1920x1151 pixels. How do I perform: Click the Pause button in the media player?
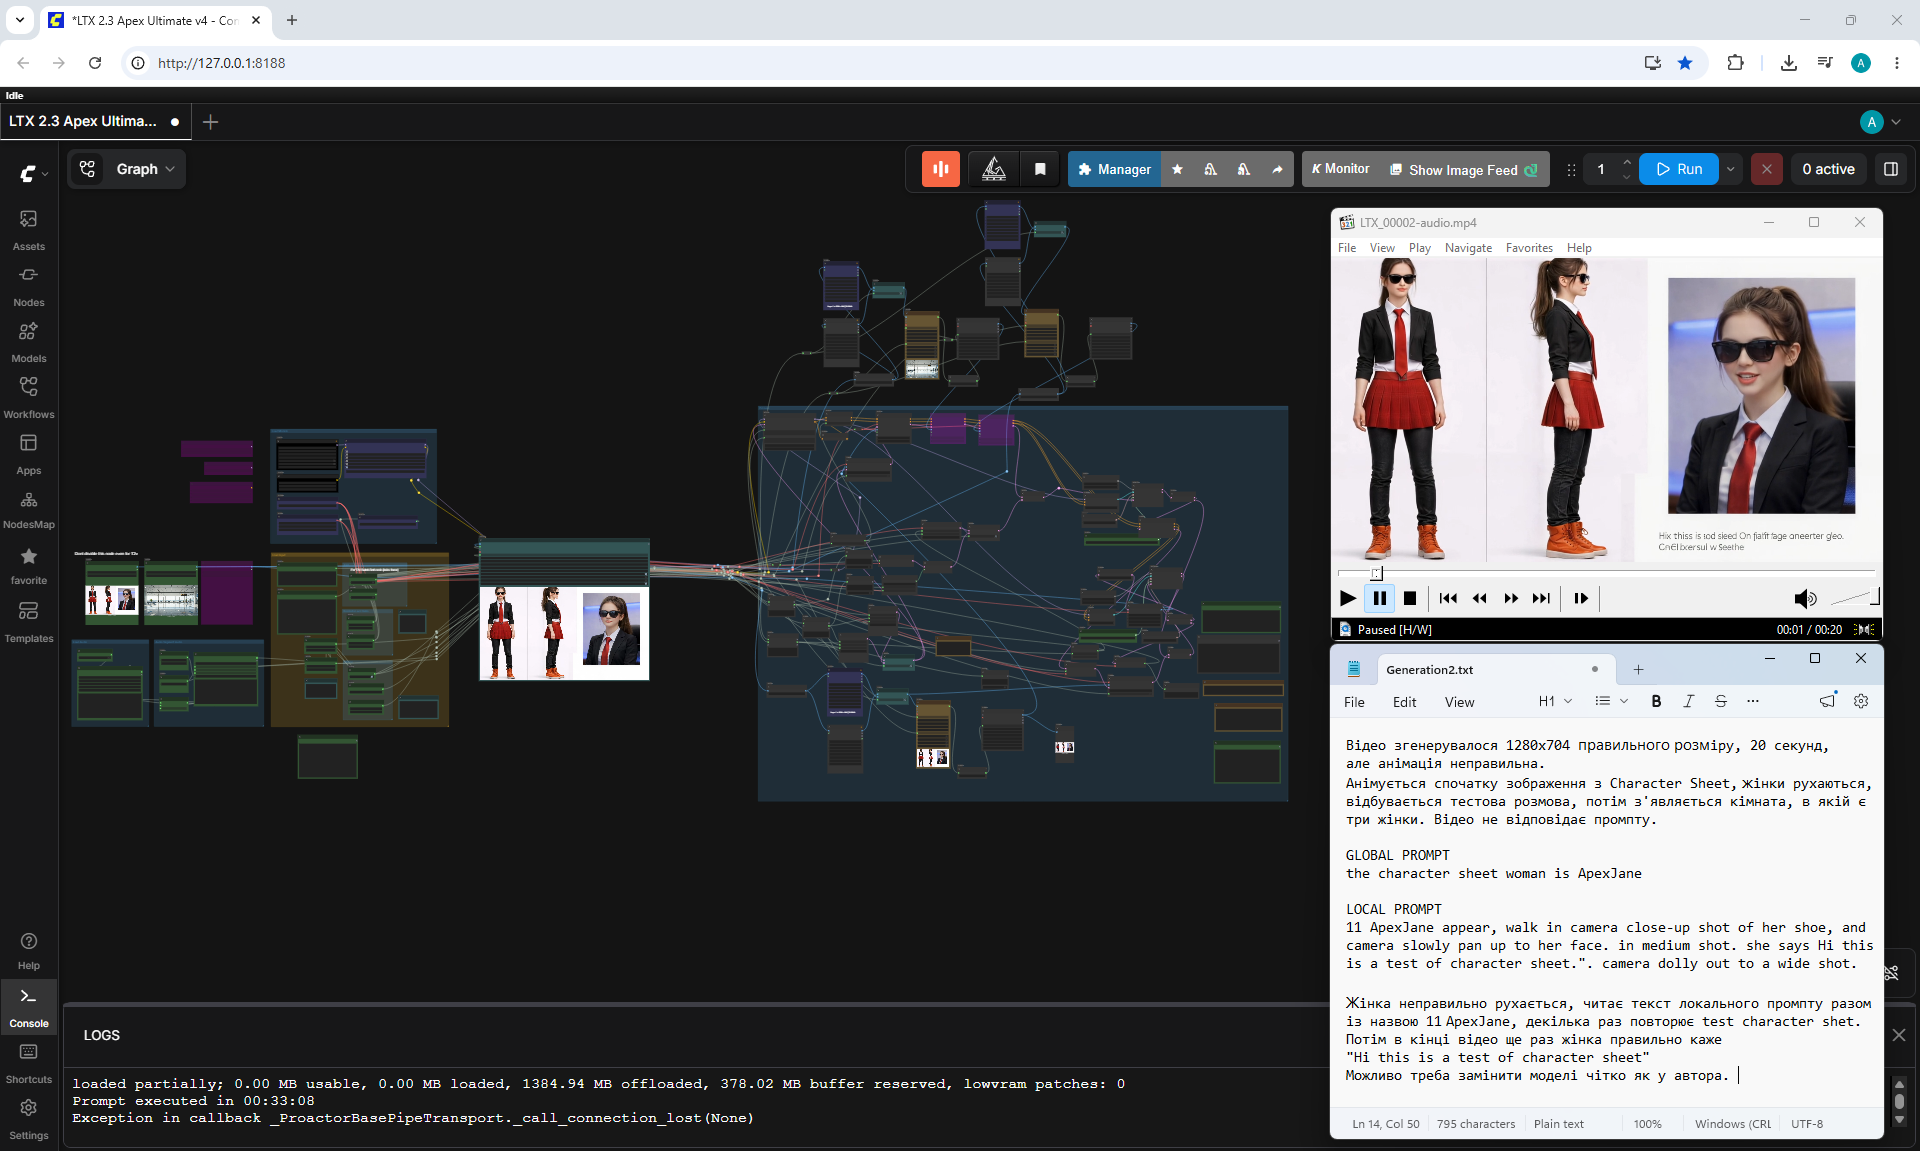coord(1379,598)
